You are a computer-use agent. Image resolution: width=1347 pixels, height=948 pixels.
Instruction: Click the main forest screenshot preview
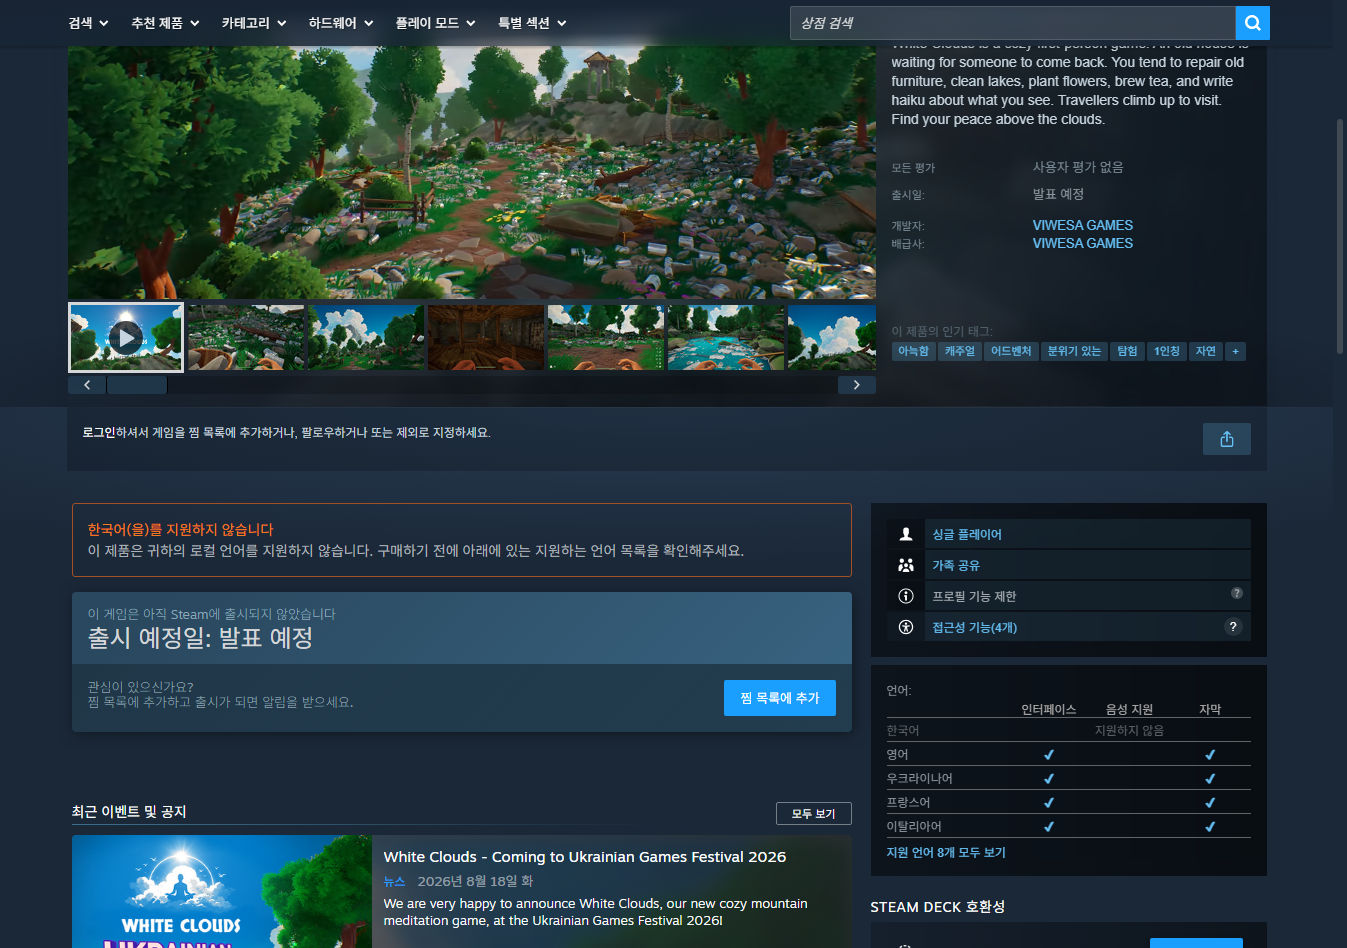(x=472, y=172)
